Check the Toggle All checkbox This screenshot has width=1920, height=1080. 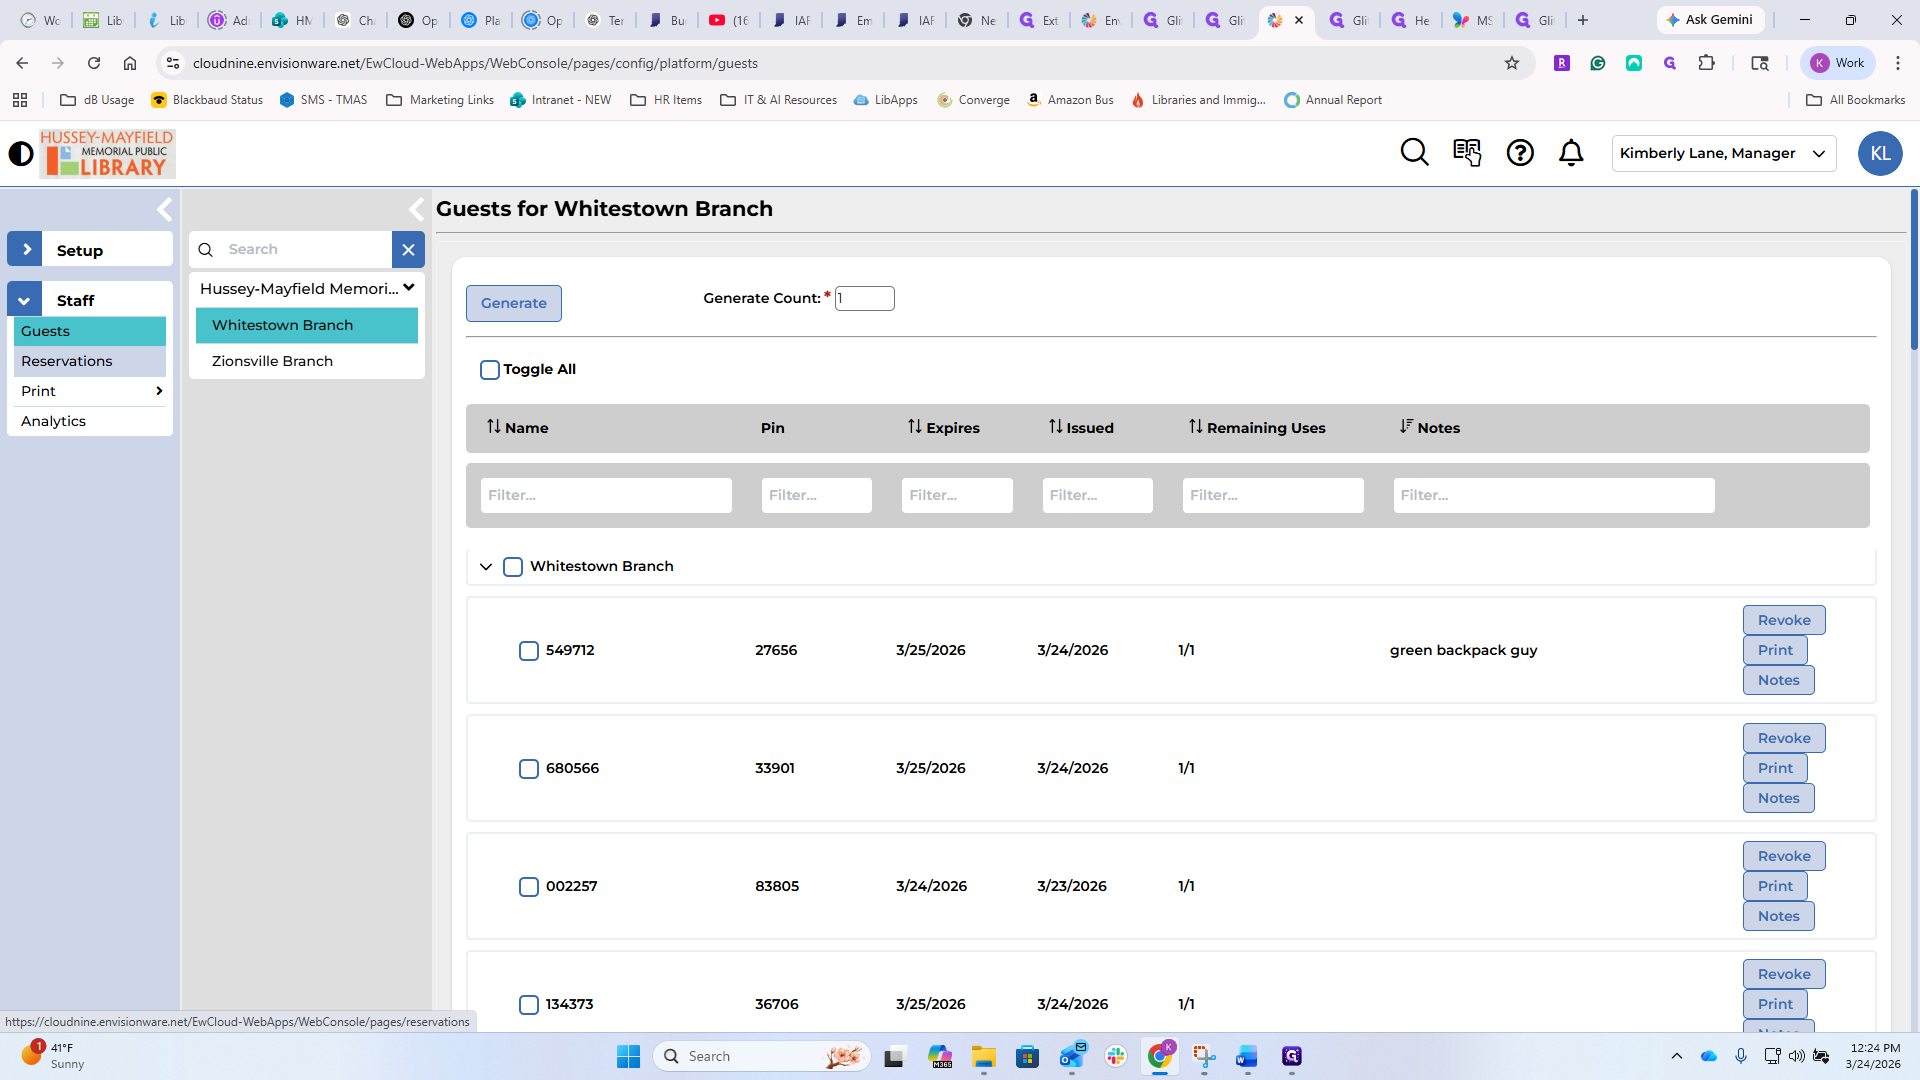point(490,370)
